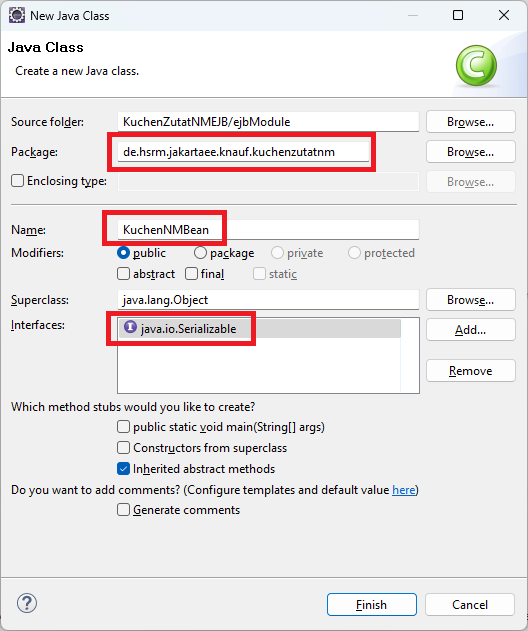Screen dimensions: 528x631
Task: Select the public modifier radio button
Action: [x=123, y=253]
